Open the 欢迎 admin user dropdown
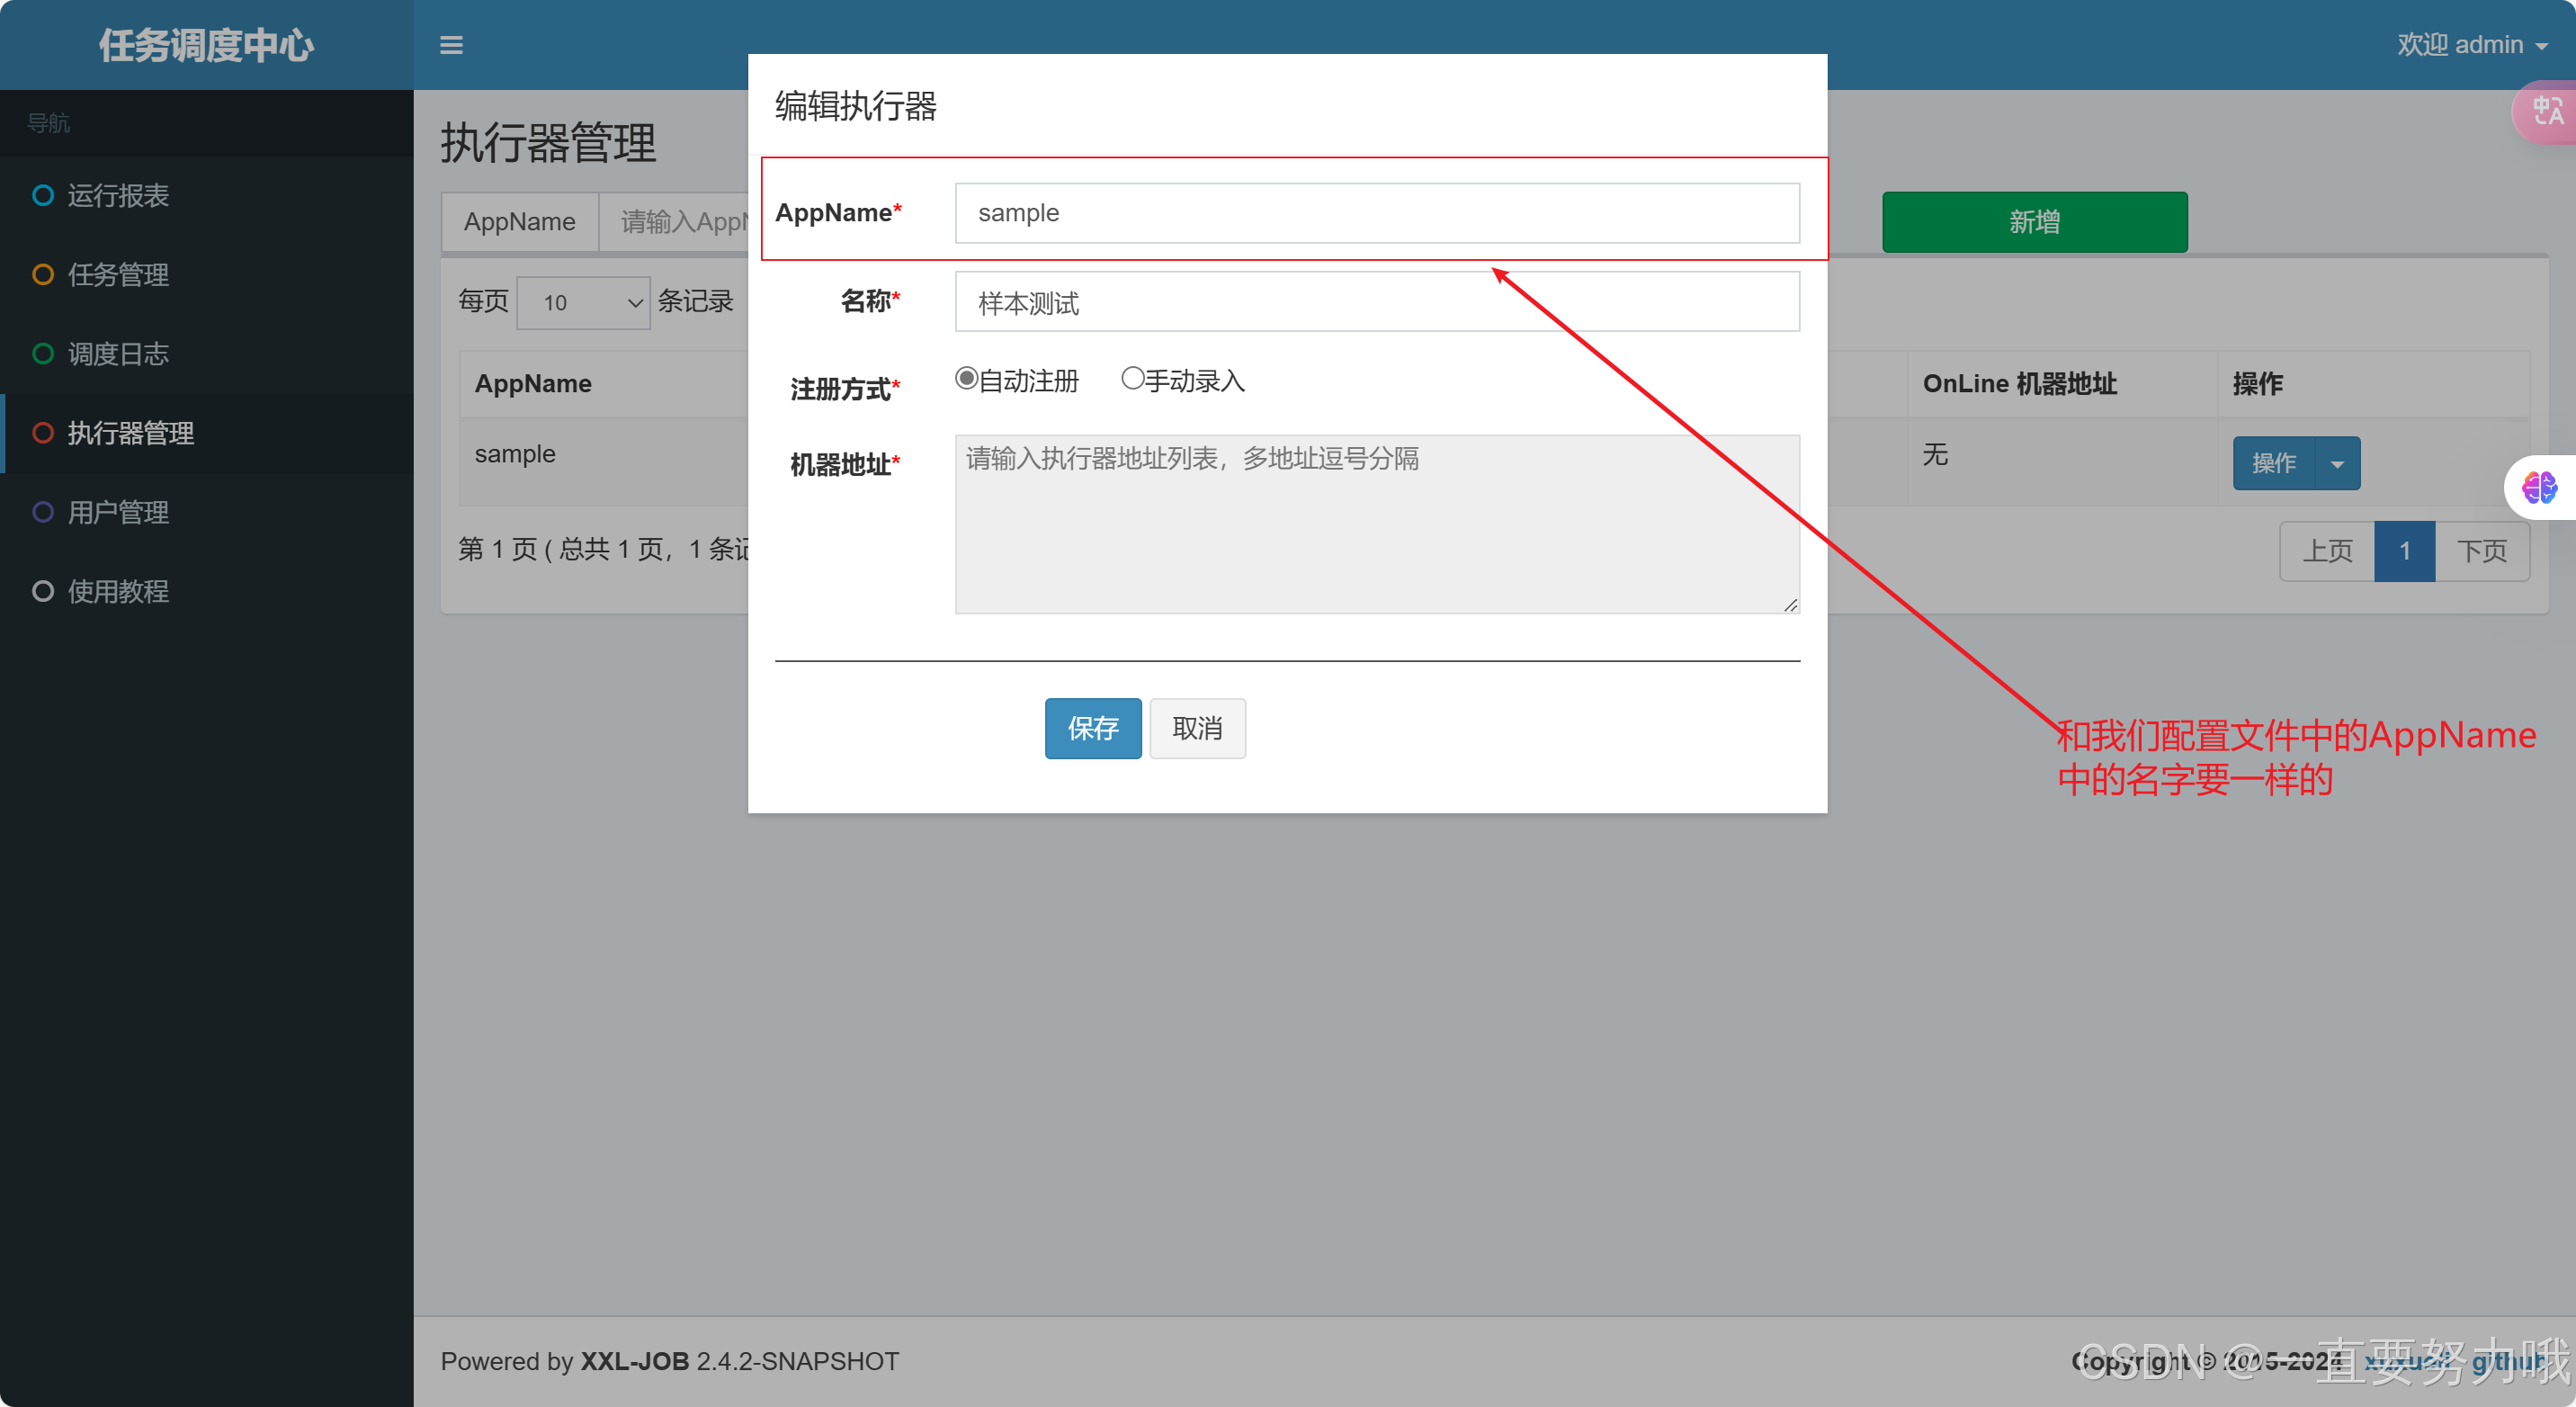Viewport: 2576px width, 1407px height. coord(2471,45)
